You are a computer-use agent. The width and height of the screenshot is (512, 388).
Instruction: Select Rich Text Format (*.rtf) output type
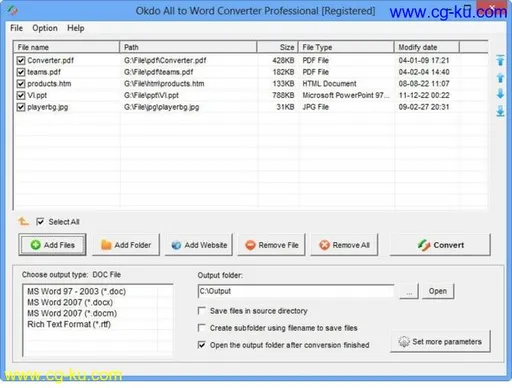(x=69, y=324)
